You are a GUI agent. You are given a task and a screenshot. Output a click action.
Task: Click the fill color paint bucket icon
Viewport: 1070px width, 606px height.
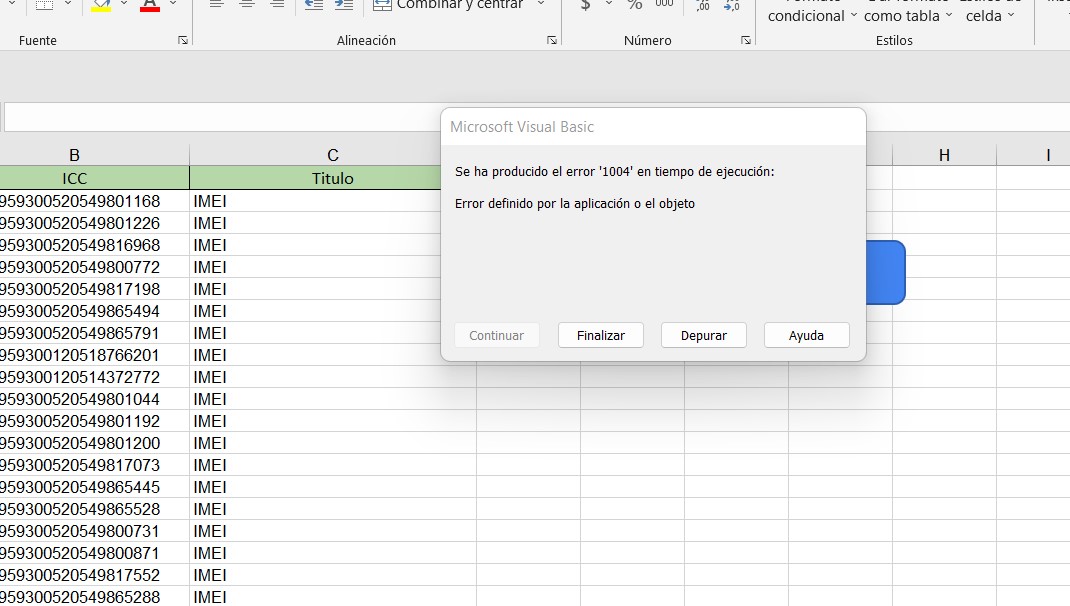click(x=101, y=5)
